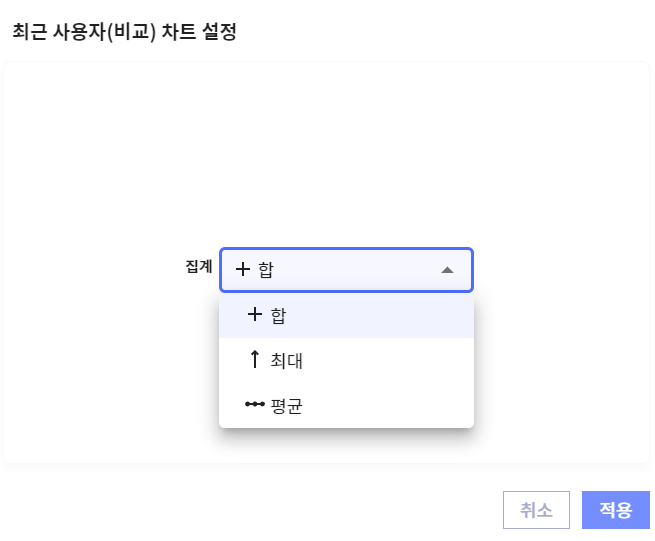
Task: Click the 평균 text label in the list
Action: 286,406
